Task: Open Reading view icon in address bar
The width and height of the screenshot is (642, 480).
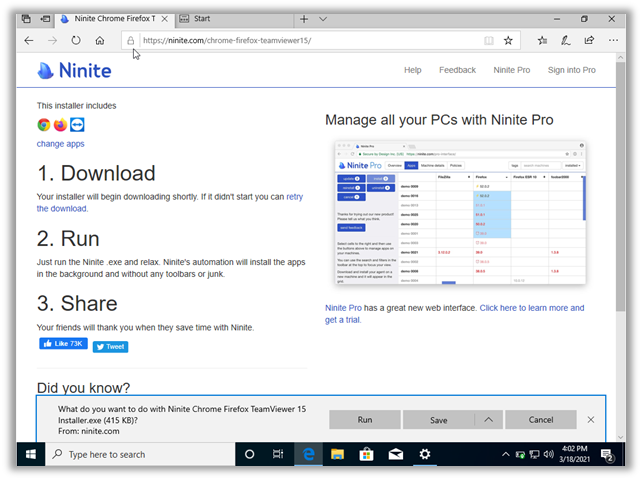Action: coord(489,41)
